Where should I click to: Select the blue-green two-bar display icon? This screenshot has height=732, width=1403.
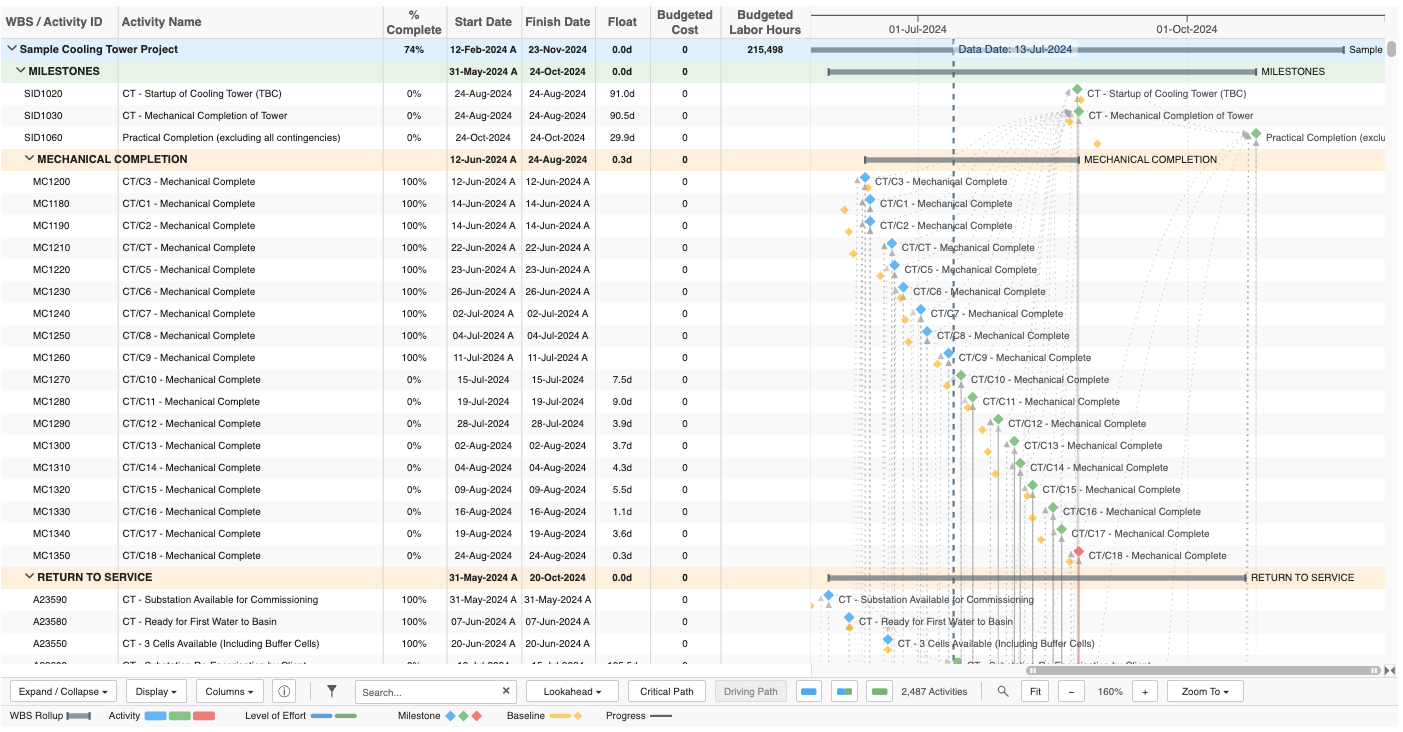tap(843, 690)
